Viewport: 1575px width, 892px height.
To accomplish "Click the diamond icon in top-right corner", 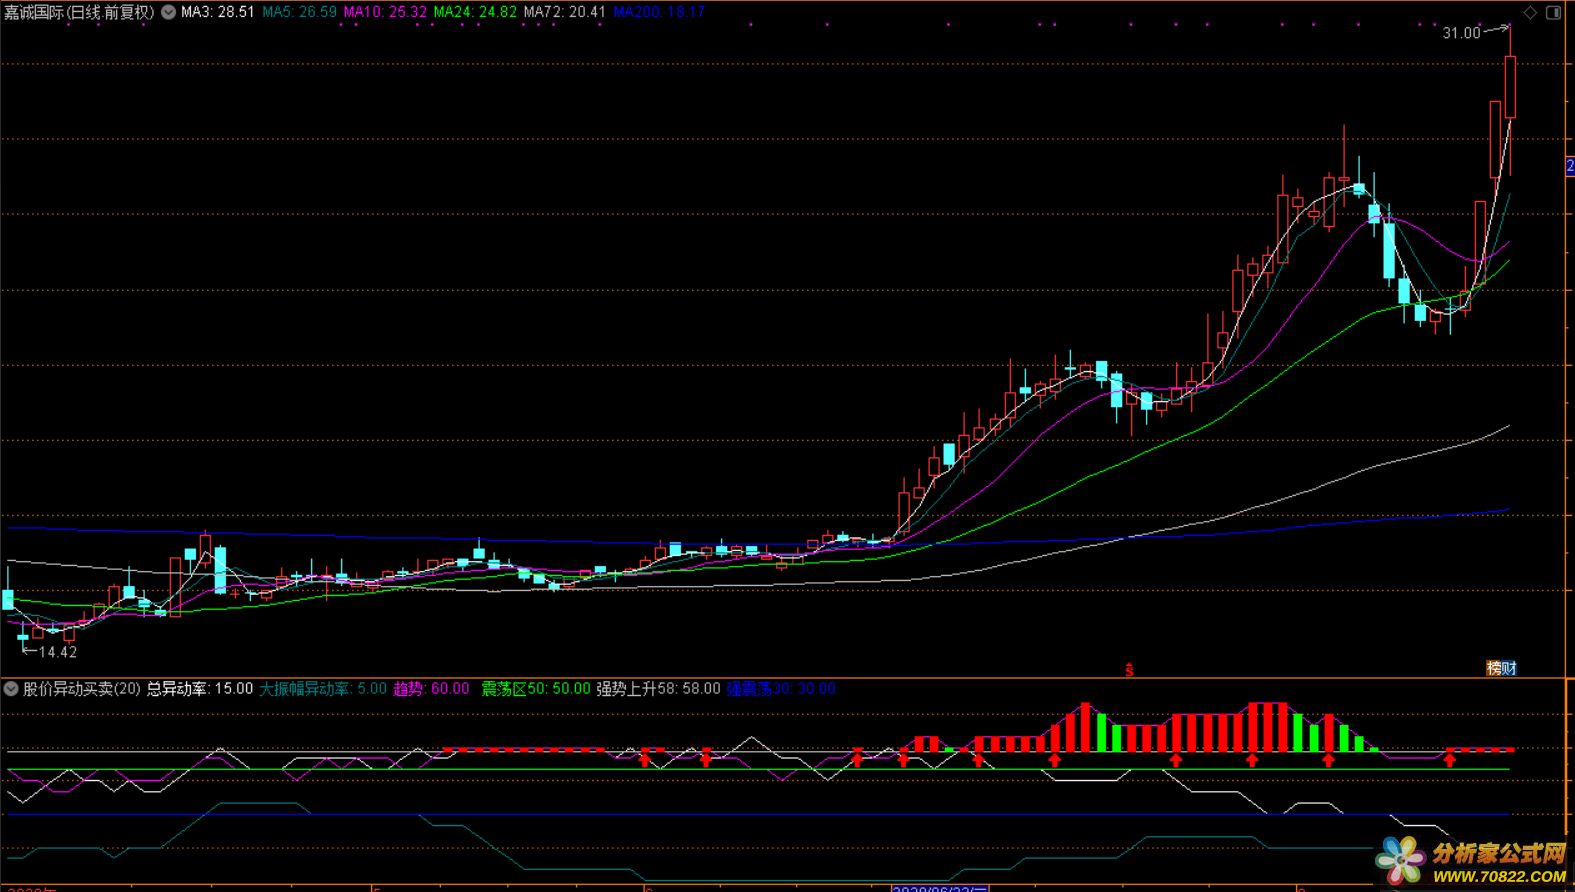I will (1530, 12).
